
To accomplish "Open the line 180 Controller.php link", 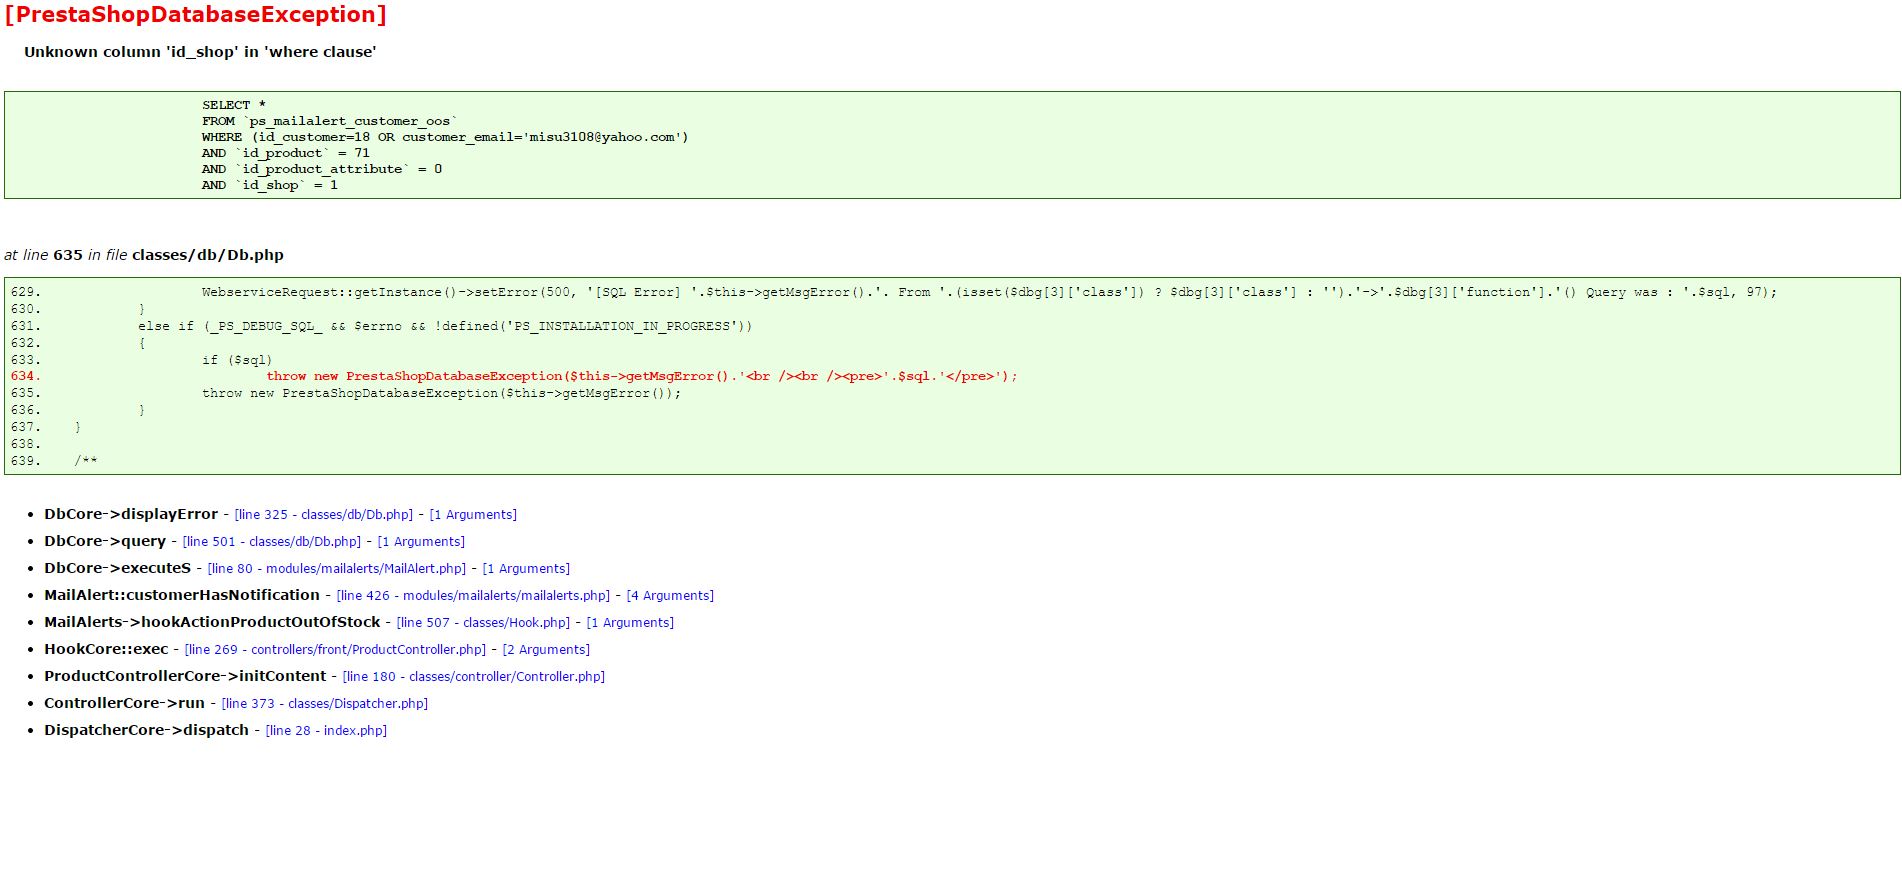I will tap(473, 677).
